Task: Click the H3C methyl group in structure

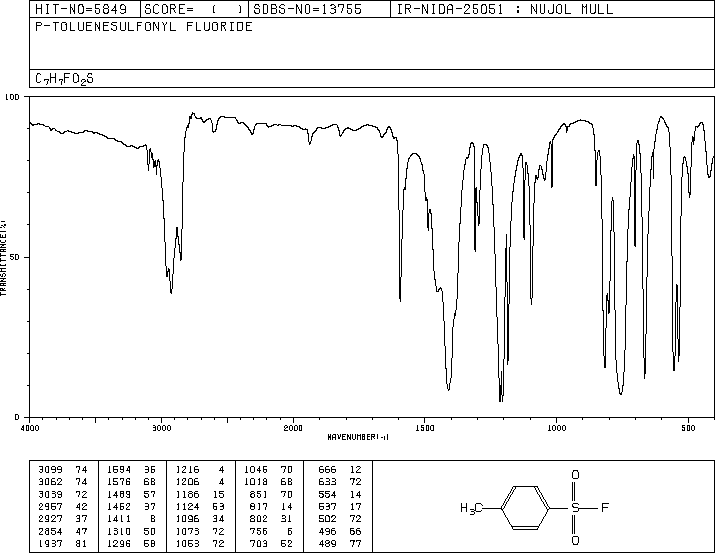Action: click(x=471, y=508)
